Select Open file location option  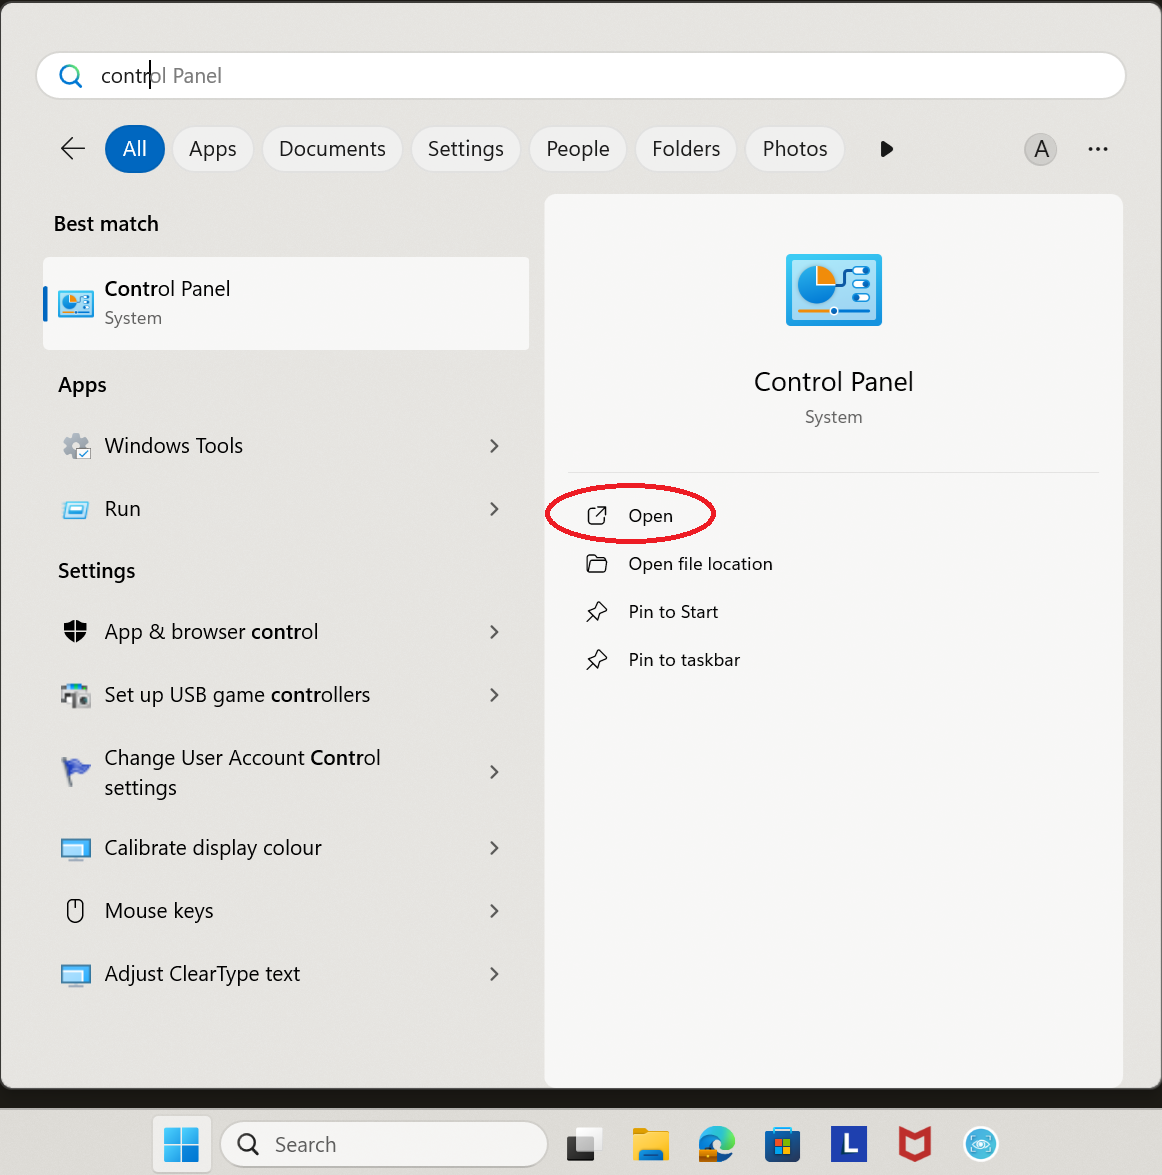click(700, 564)
